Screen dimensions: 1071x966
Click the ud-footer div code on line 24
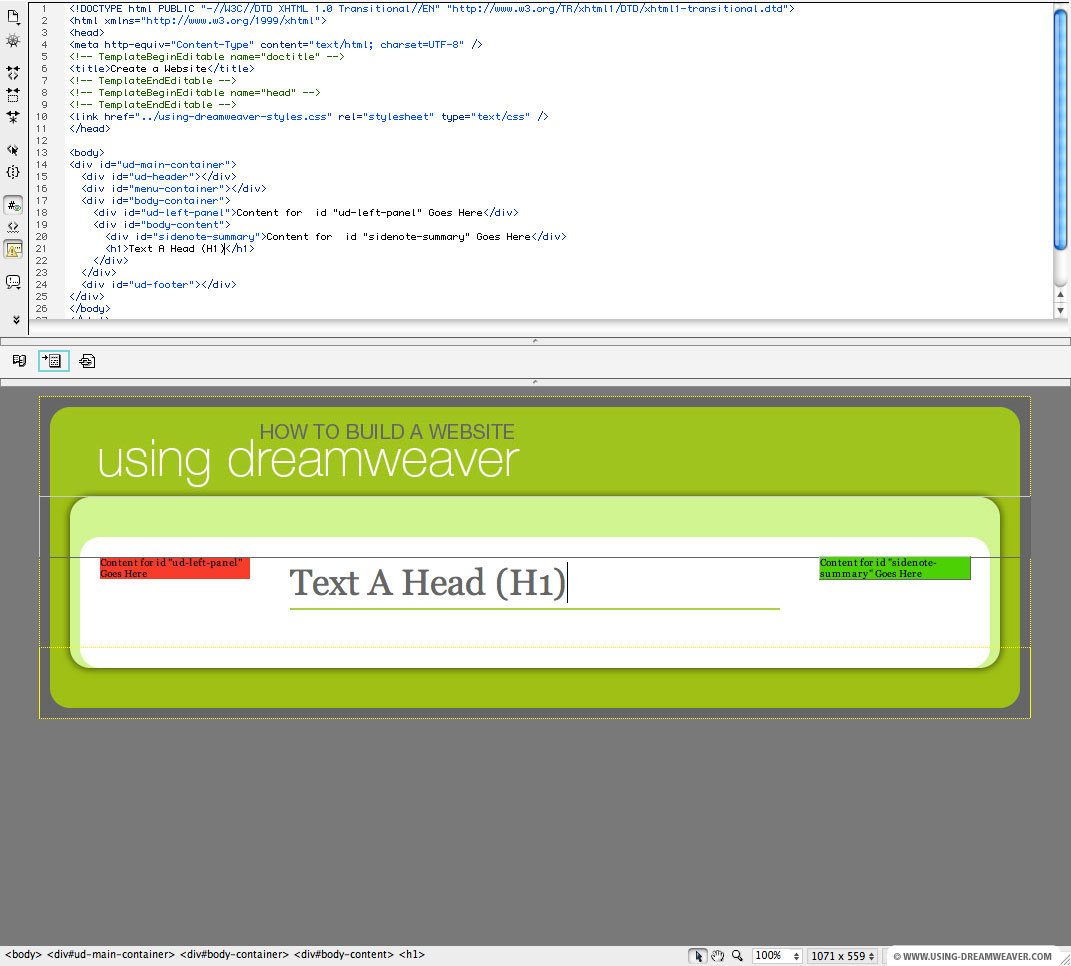[x=158, y=284]
